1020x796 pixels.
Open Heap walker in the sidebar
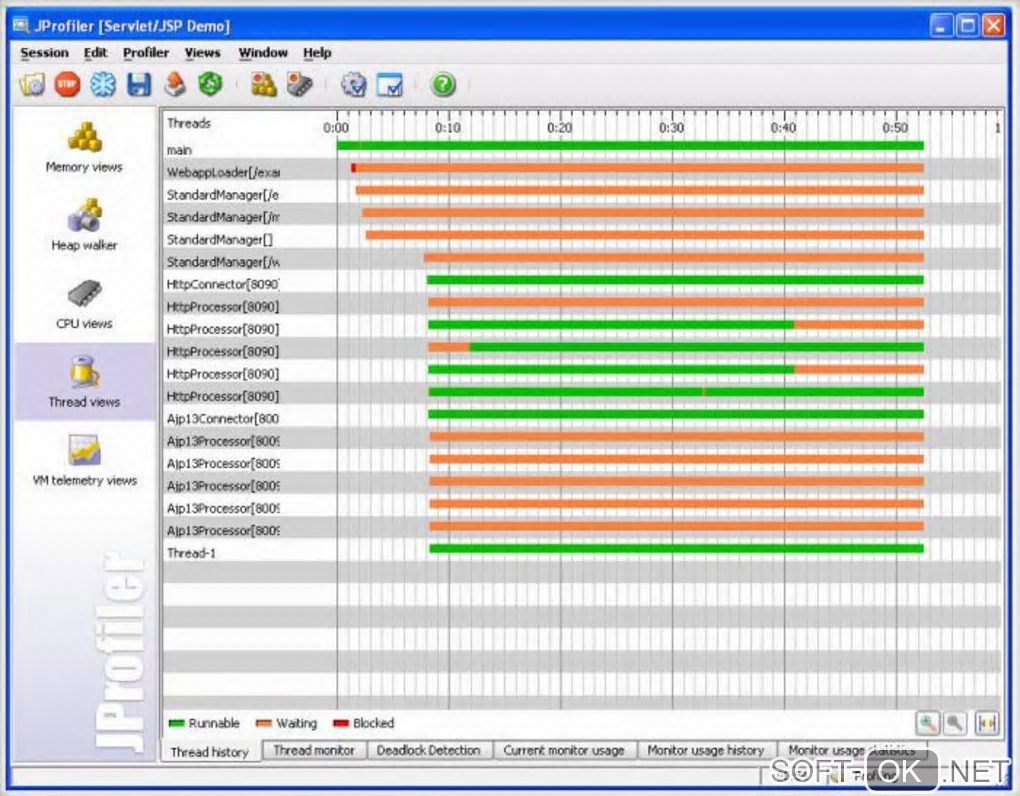[x=84, y=225]
